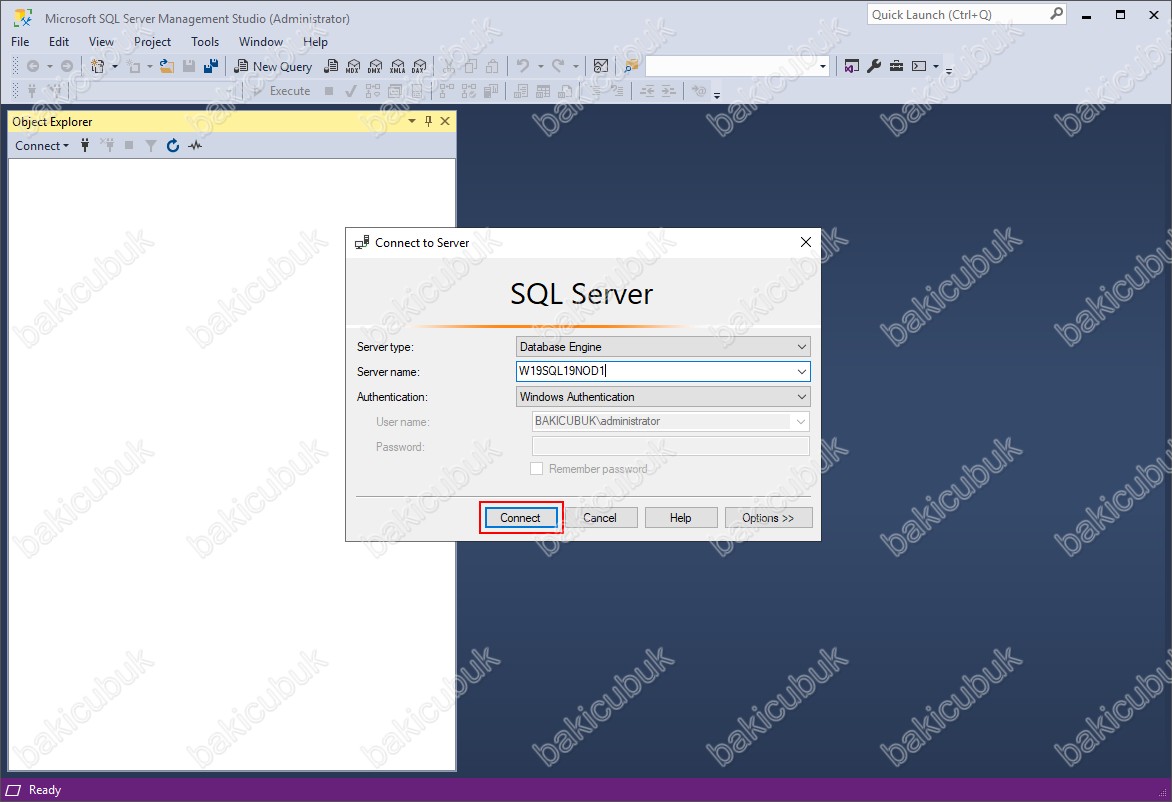Click the Stop square in Object Explorer toolbar
The height and width of the screenshot is (802, 1172).
coord(129,146)
